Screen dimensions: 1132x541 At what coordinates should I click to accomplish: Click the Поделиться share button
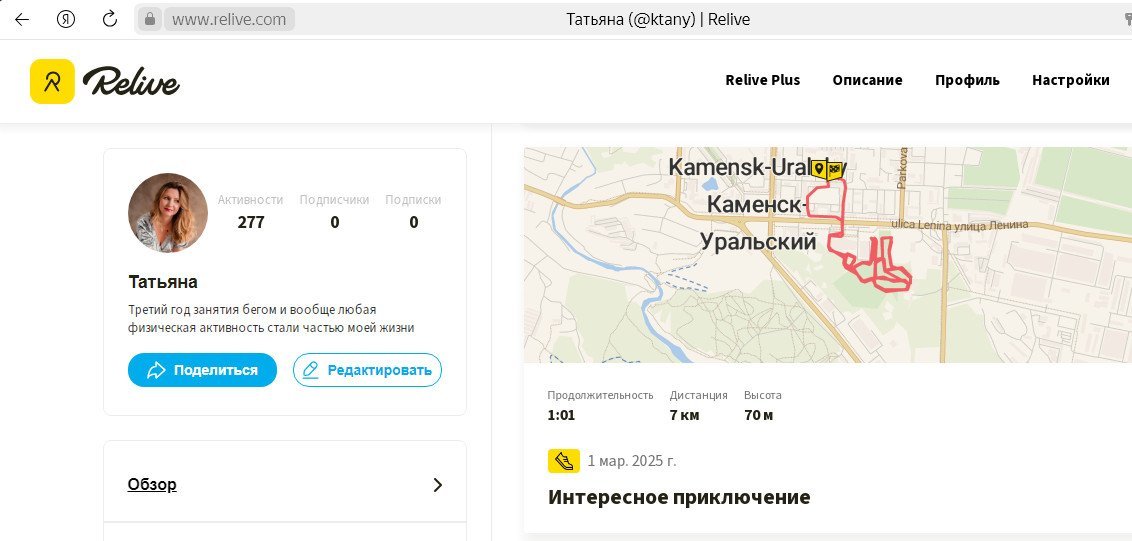[x=202, y=370]
